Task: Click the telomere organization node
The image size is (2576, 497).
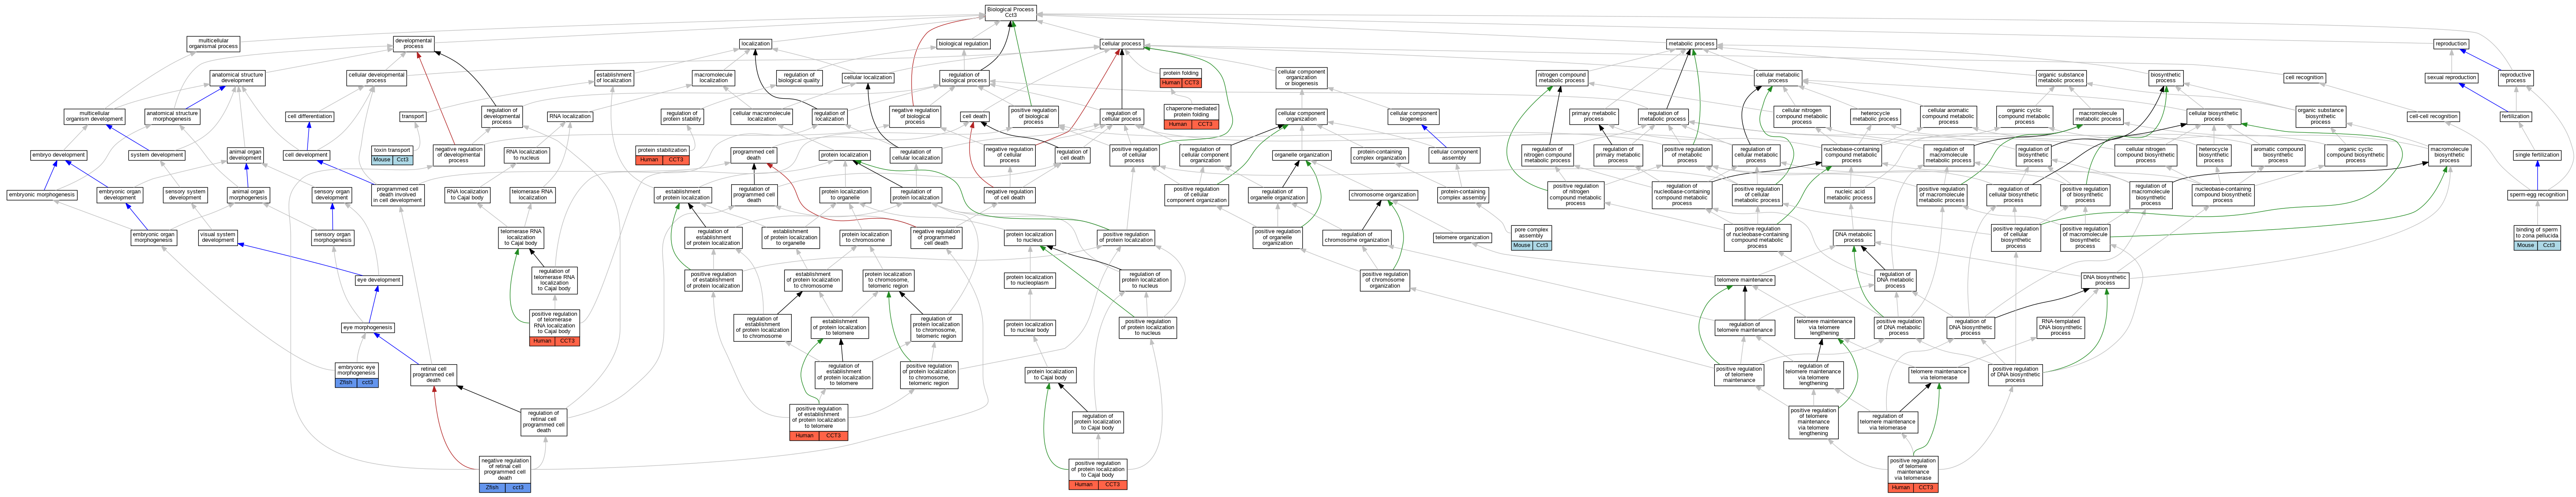Action: [x=1462, y=238]
